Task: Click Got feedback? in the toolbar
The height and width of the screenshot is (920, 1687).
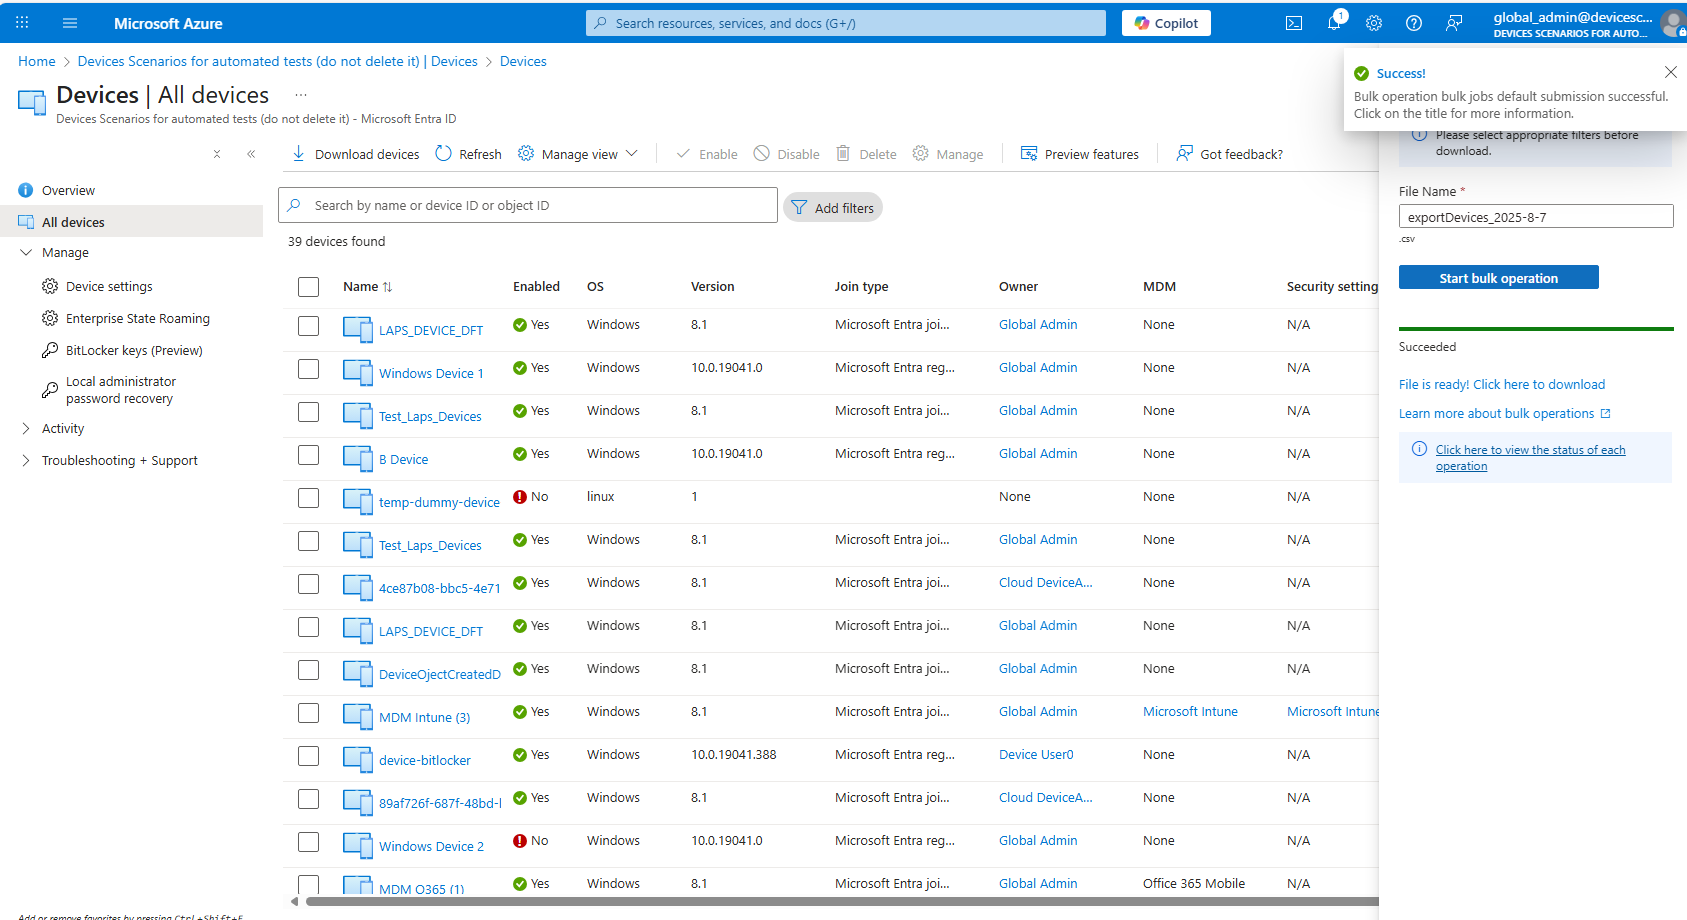Action: 1230,154
